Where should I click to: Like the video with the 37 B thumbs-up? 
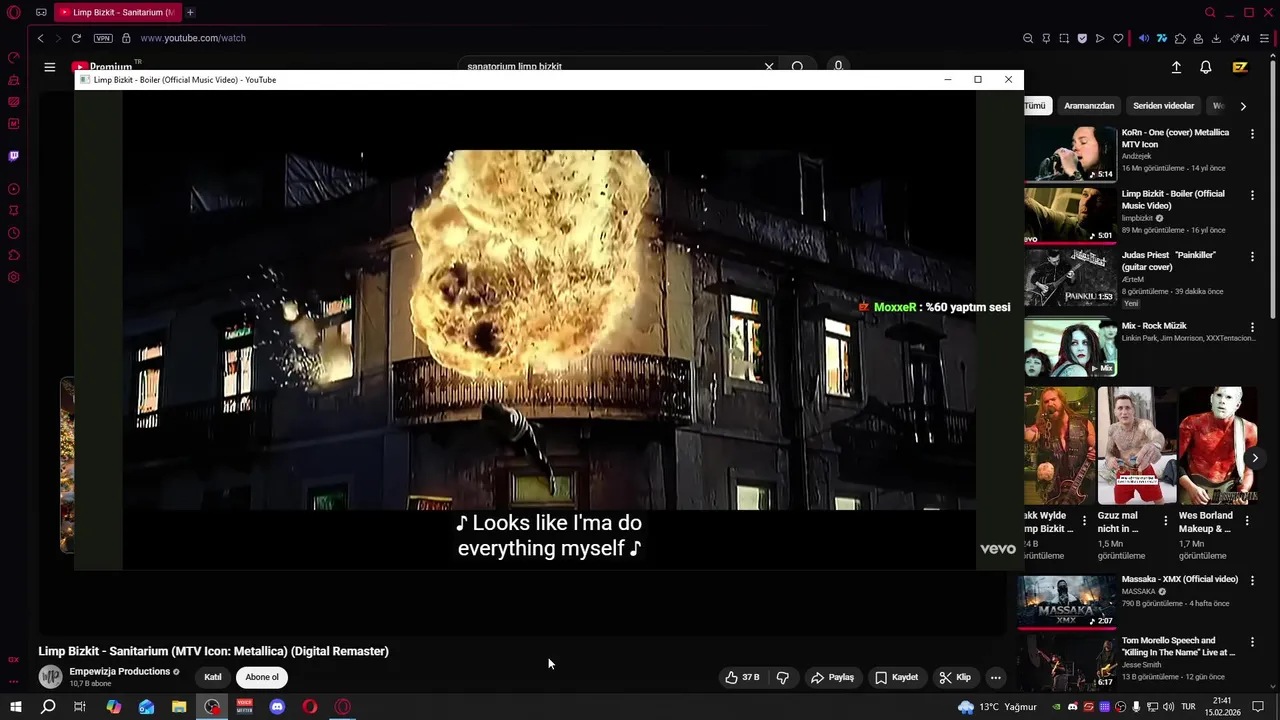tap(742, 677)
